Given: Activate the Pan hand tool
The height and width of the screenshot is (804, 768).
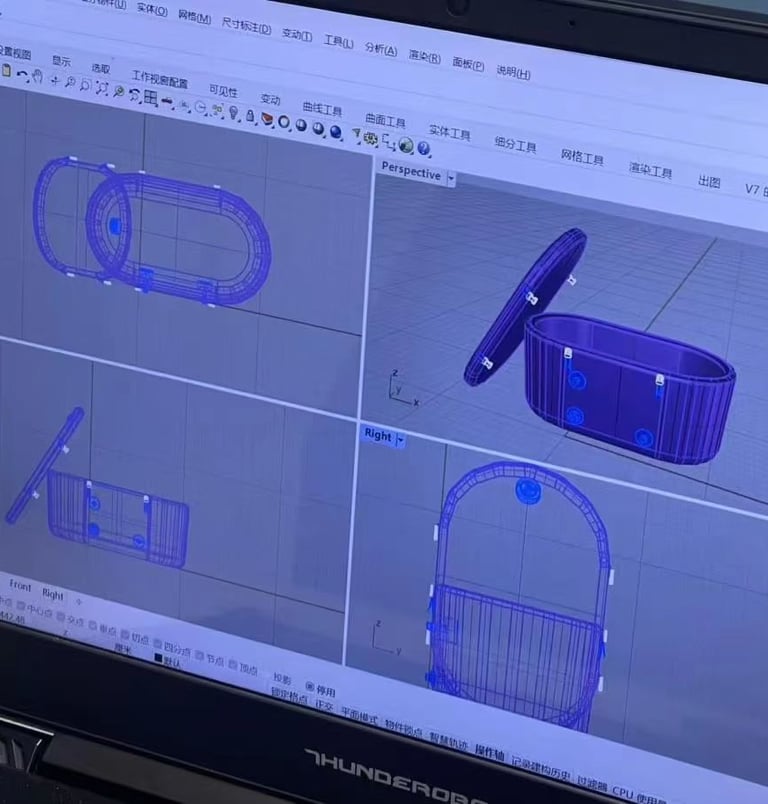Looking at the screenshot, I should (37, 77).
